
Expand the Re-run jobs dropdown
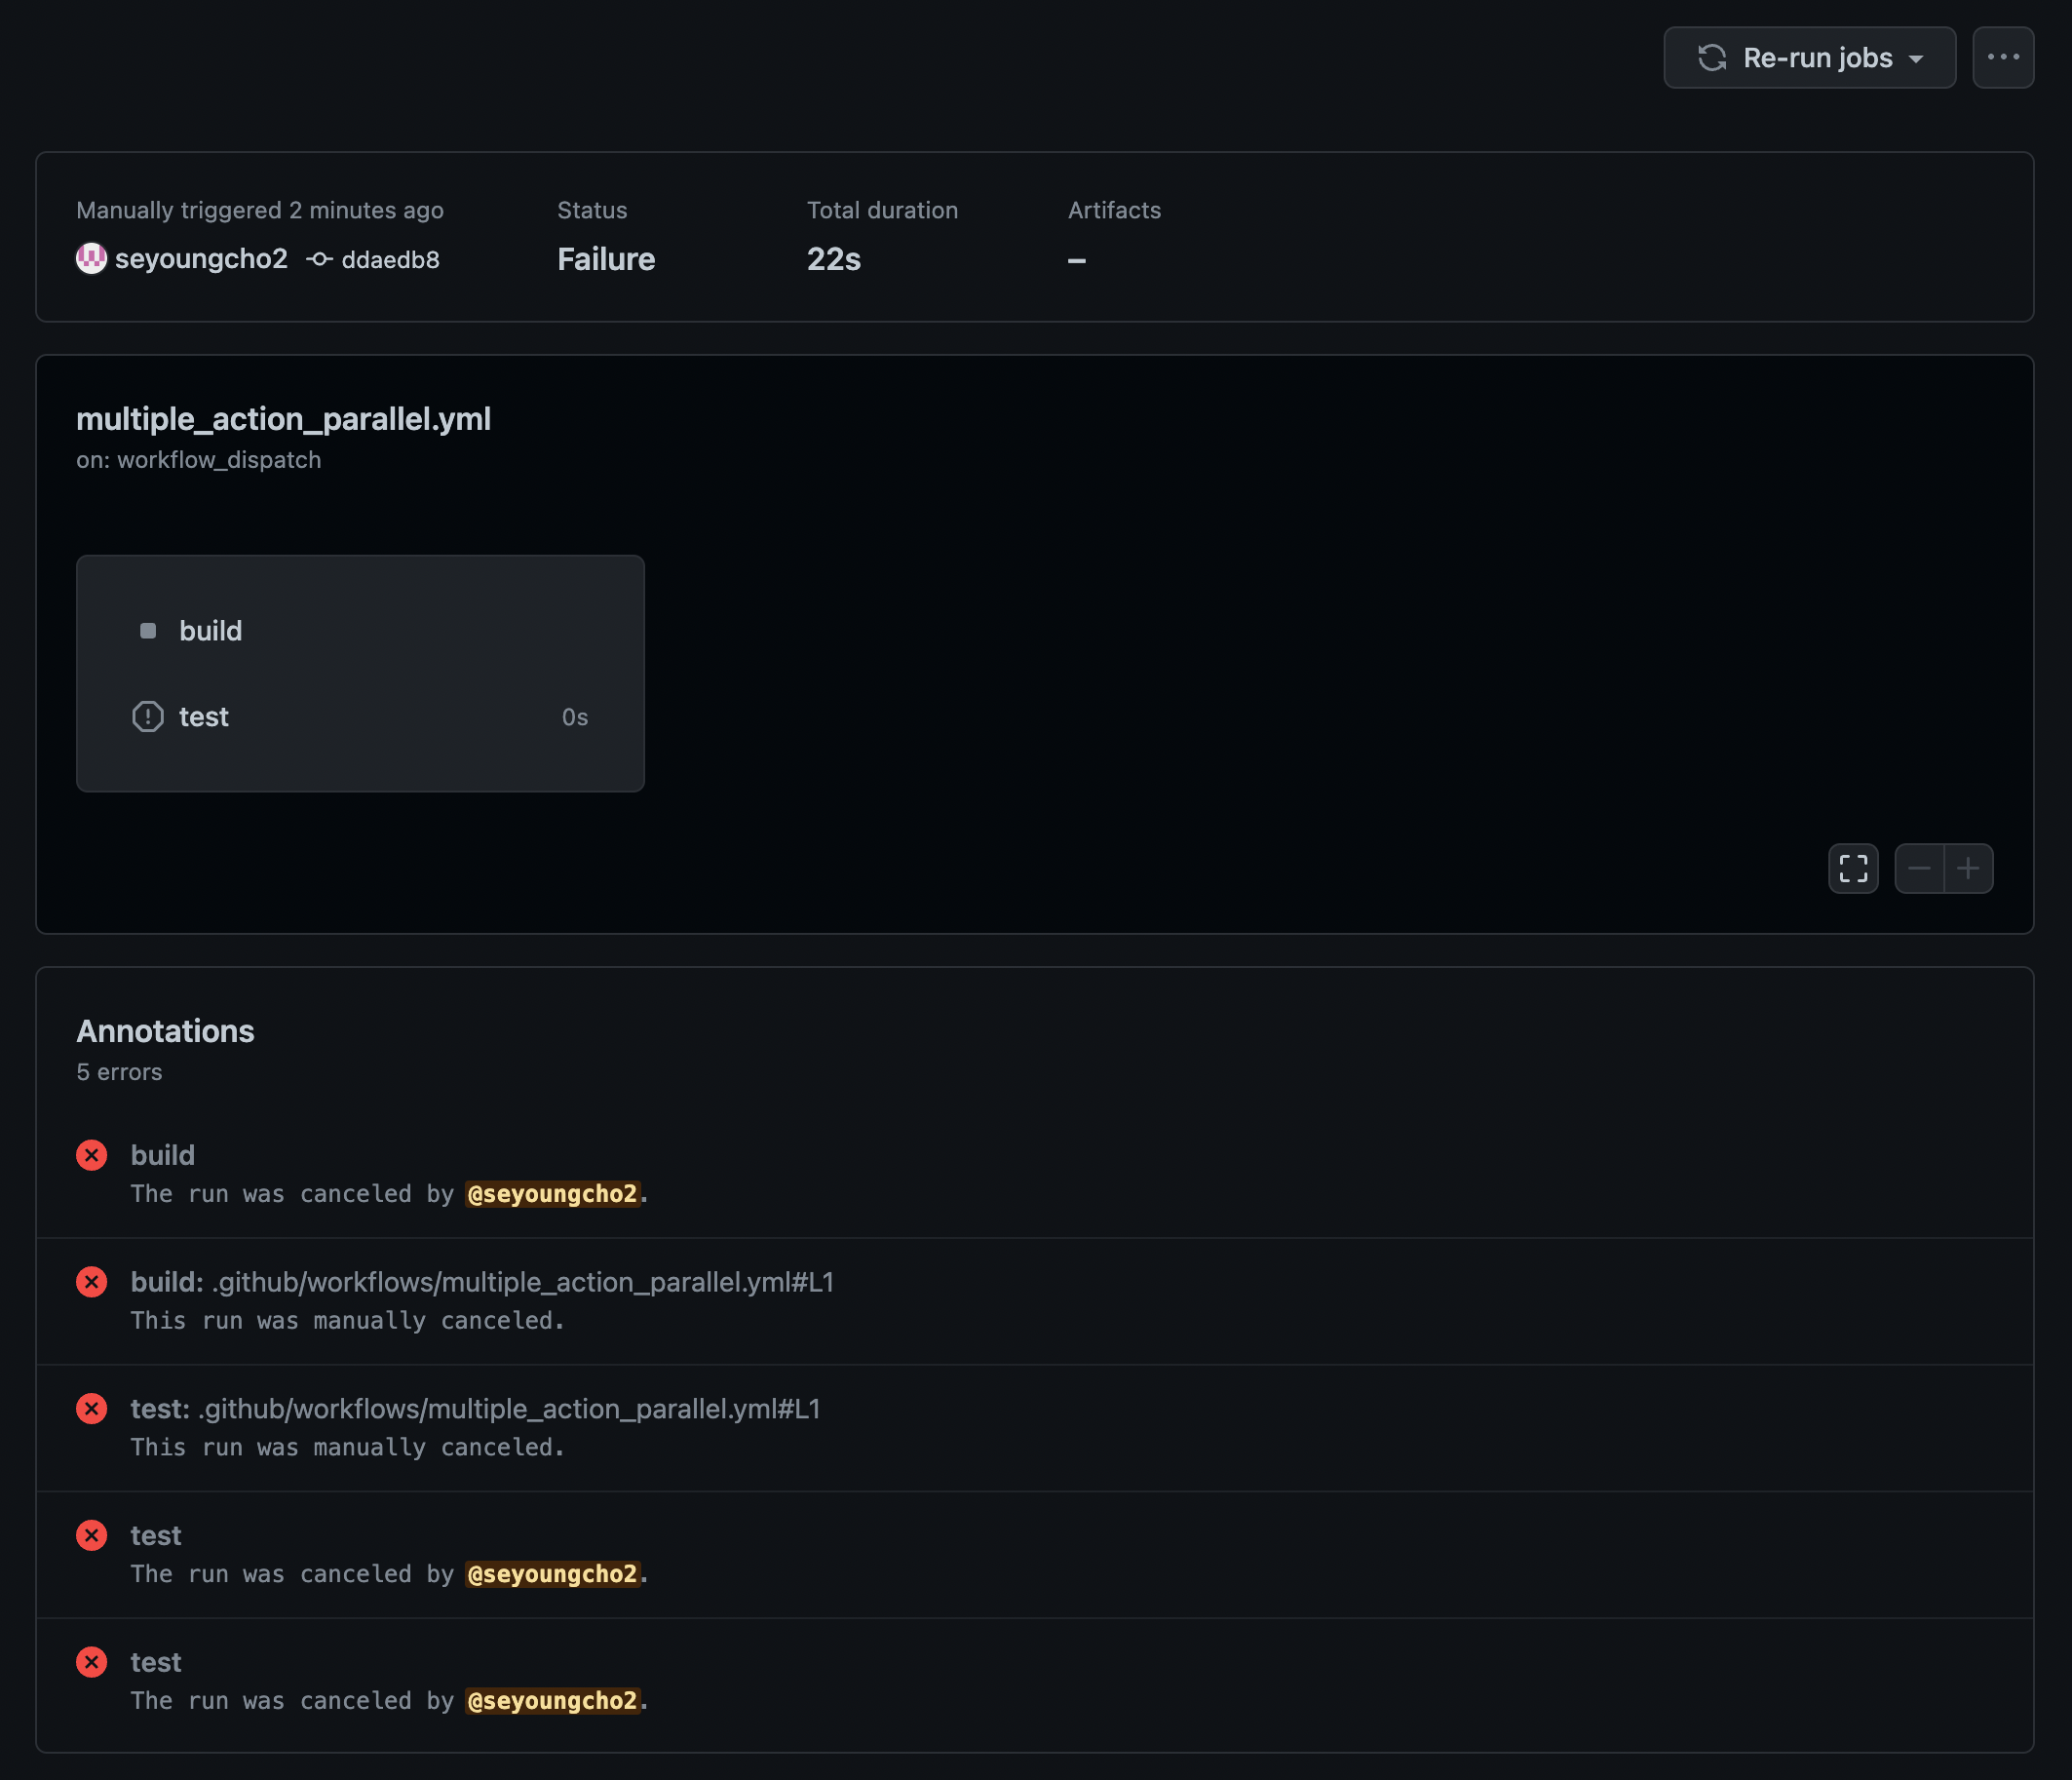click(x=1915, y=59)
